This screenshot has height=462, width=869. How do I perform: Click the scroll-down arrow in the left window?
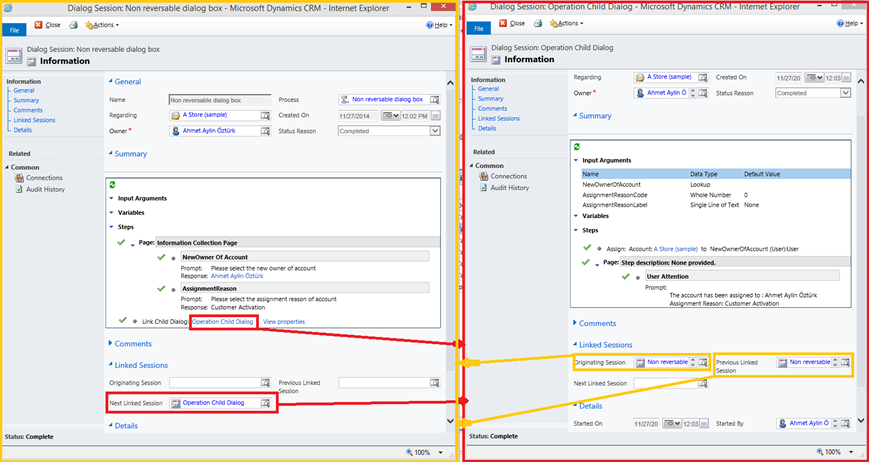tap(451, 421)
